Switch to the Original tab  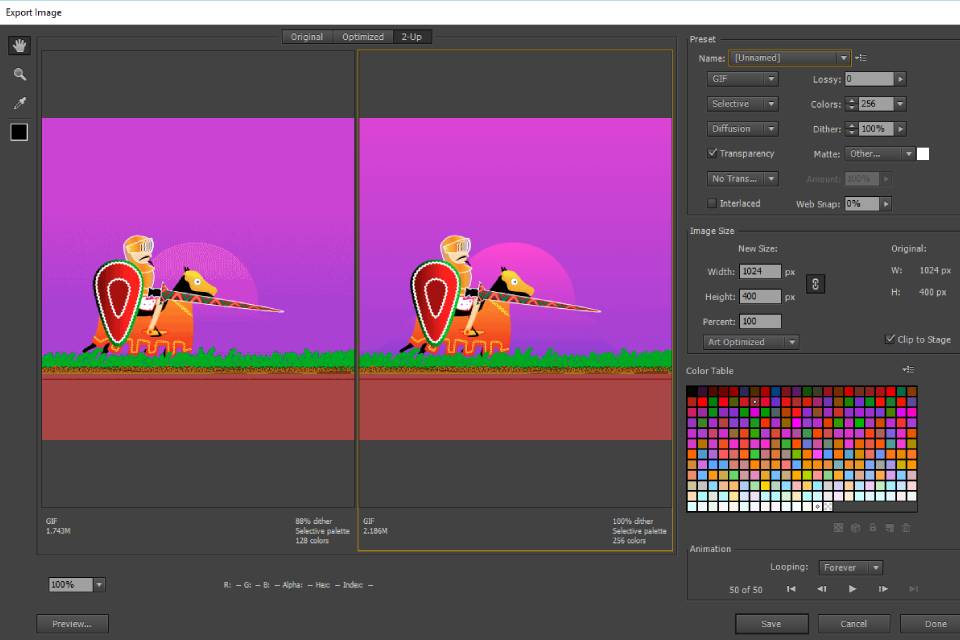click(307, 36)
